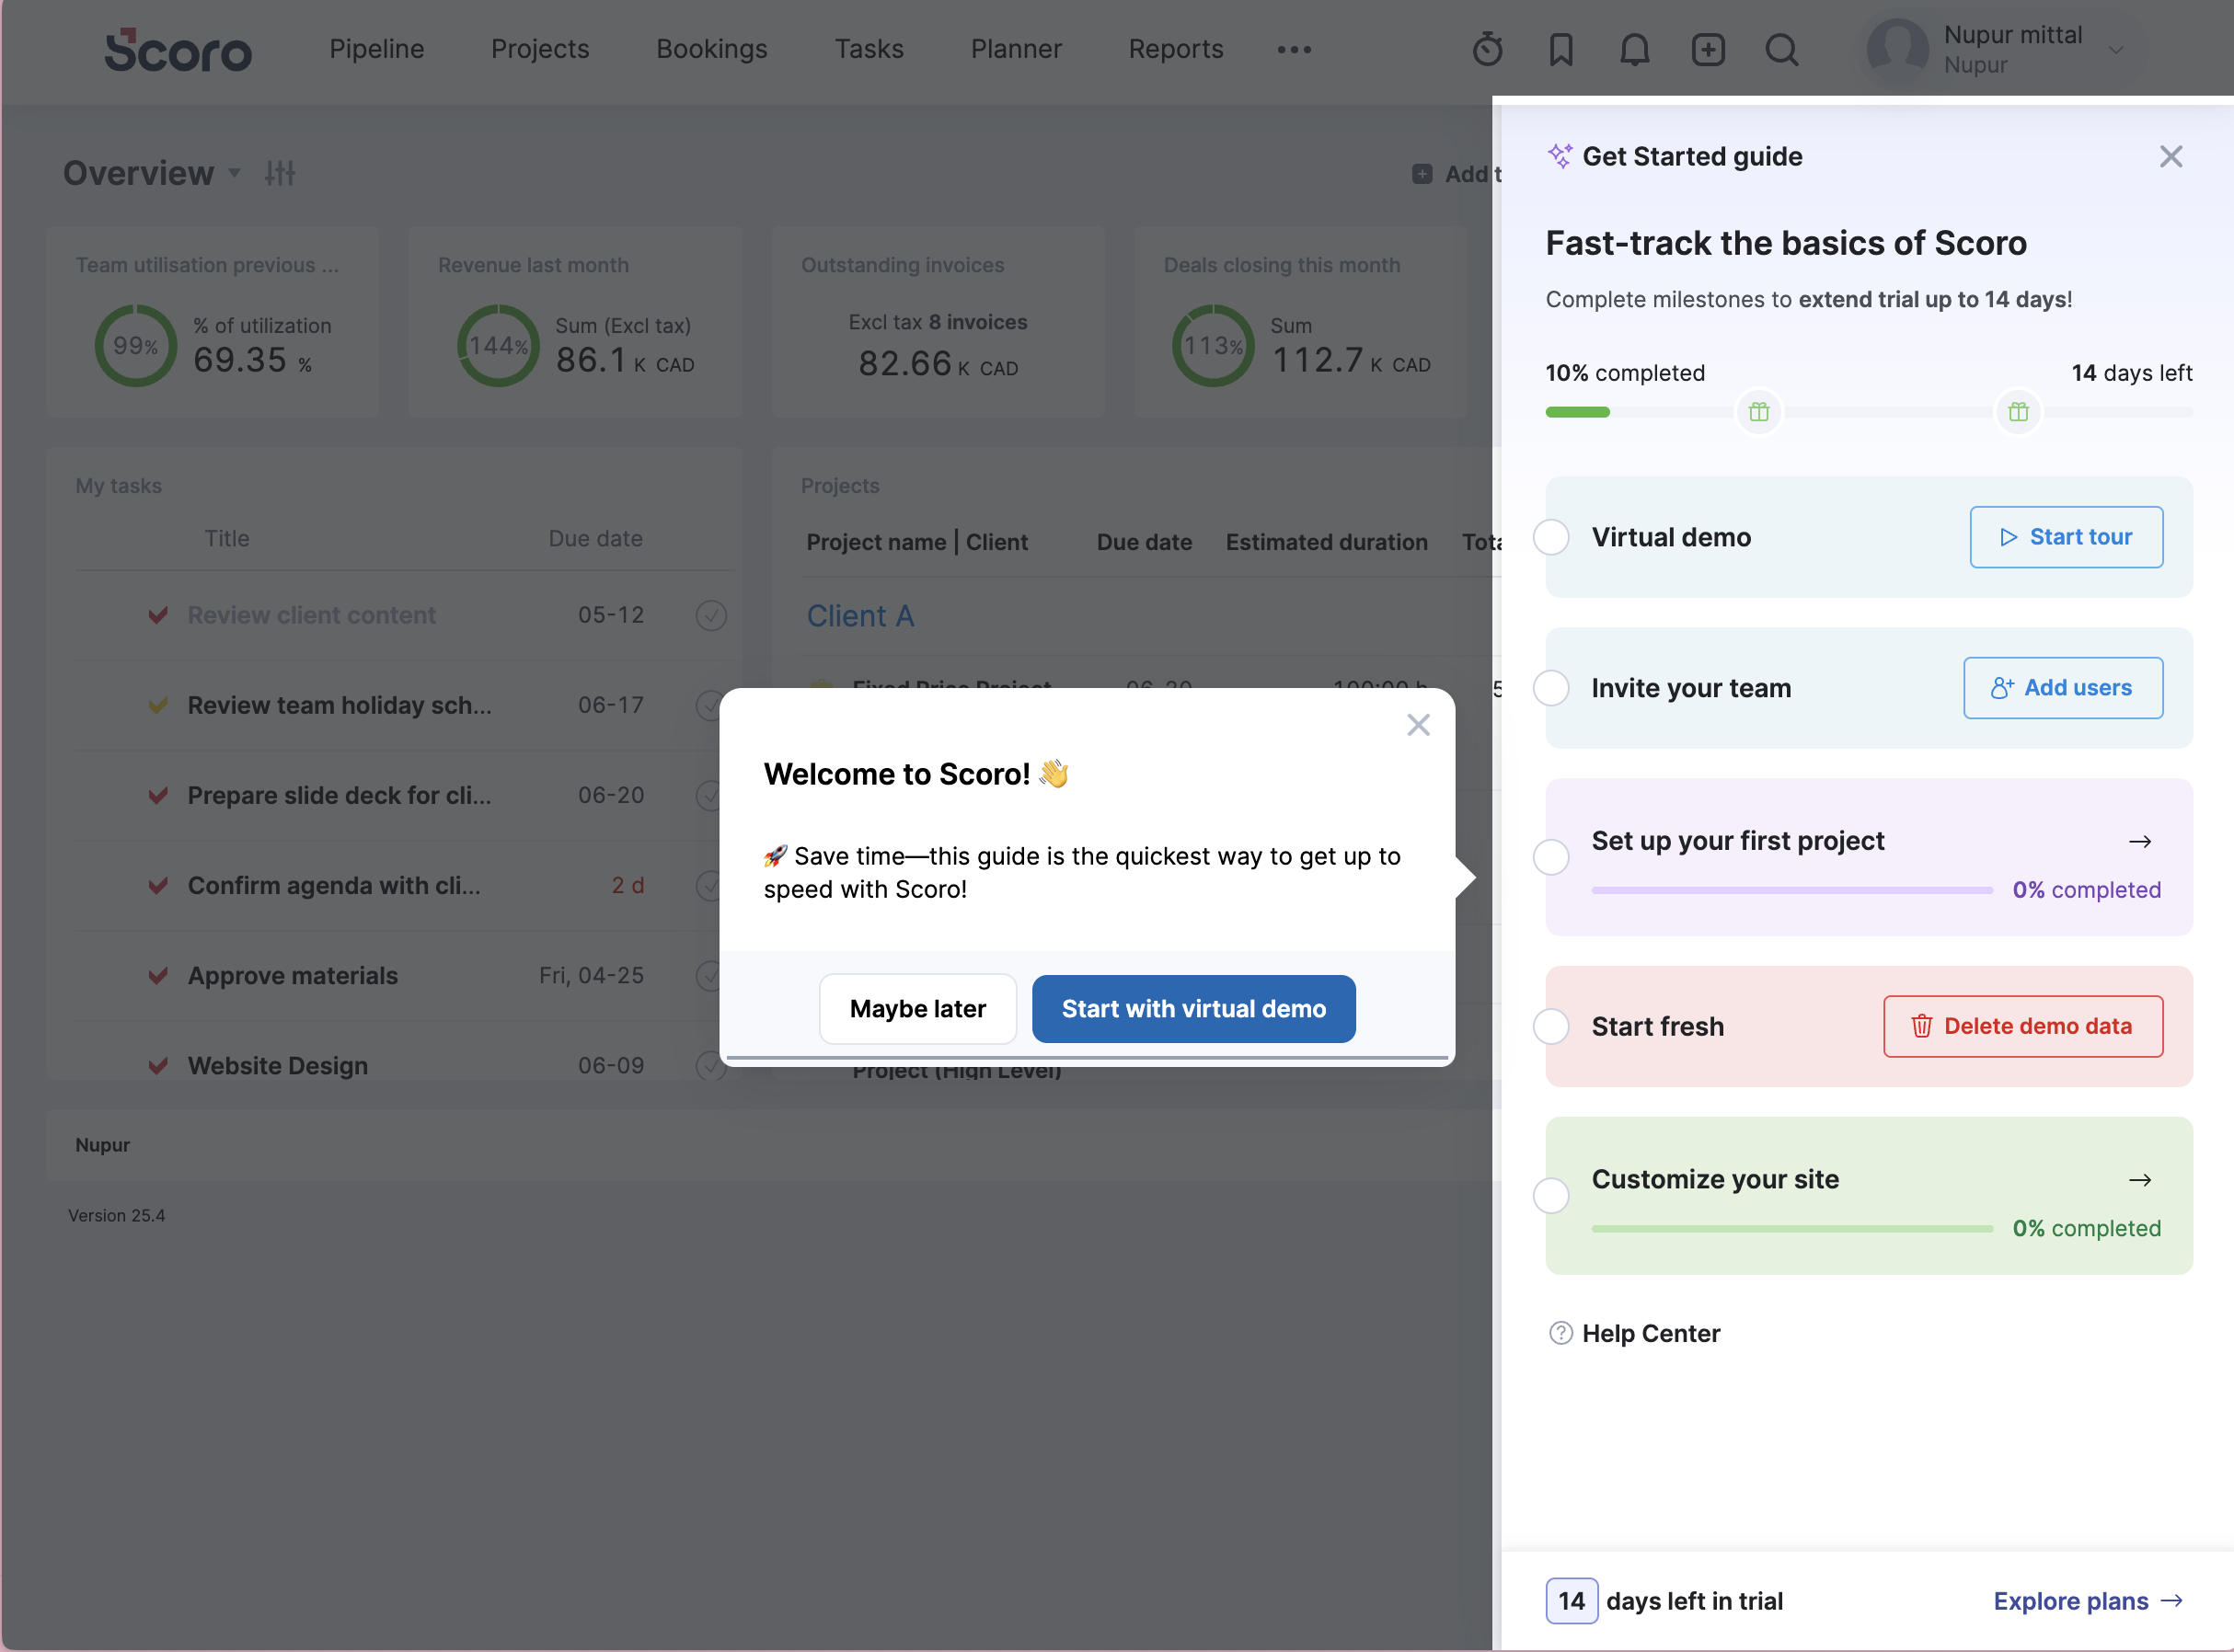Click the Add users button
Screen dimensions: 2234x1652
2063,688
